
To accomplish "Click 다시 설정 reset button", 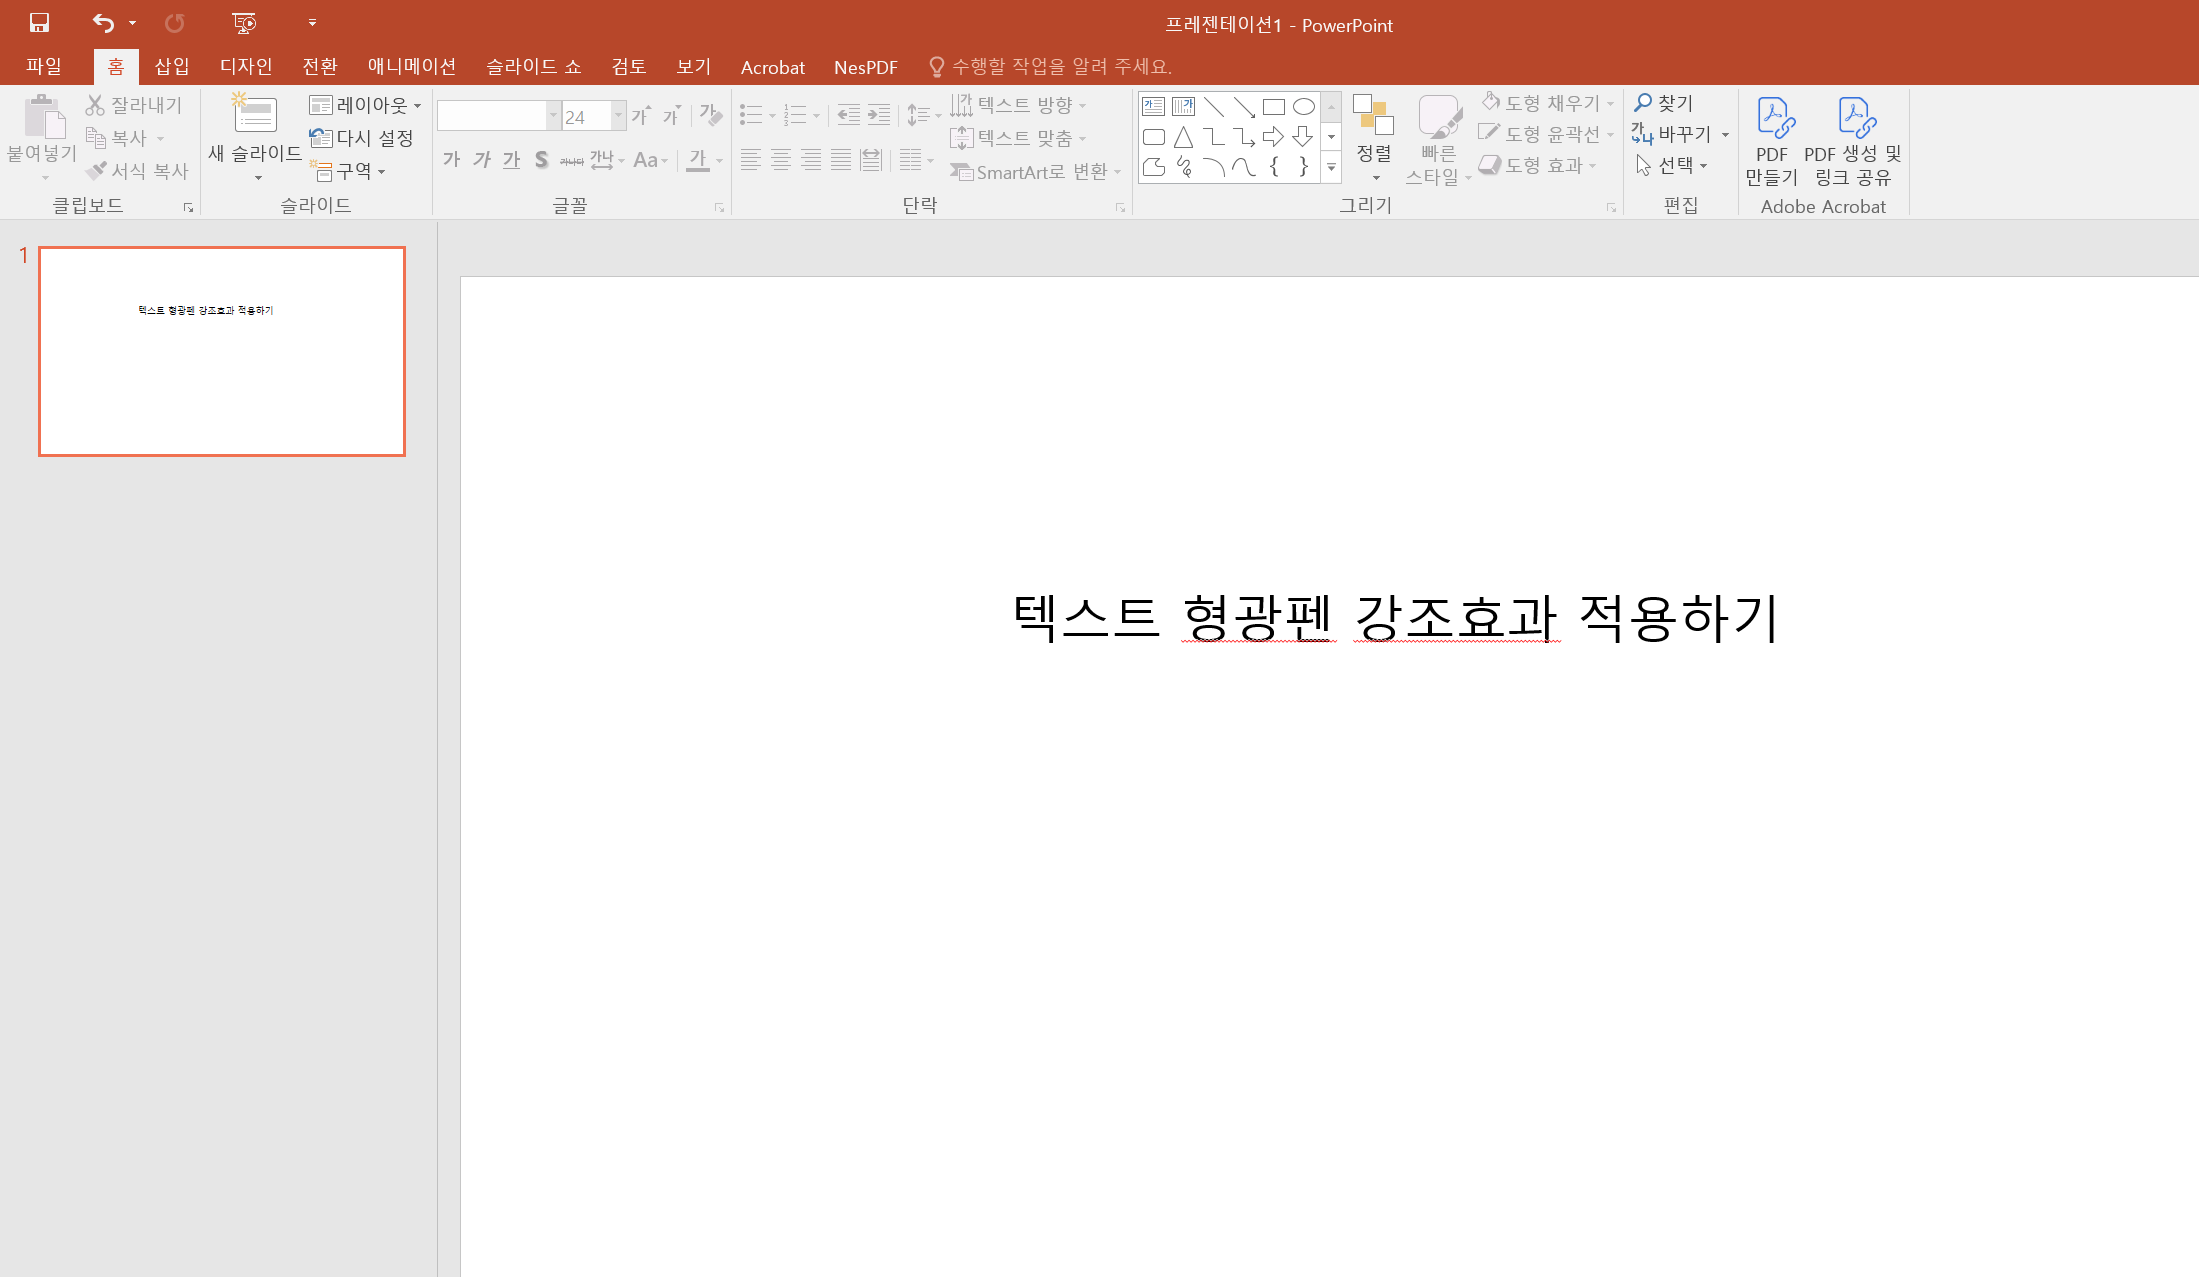I will [362, 138].
